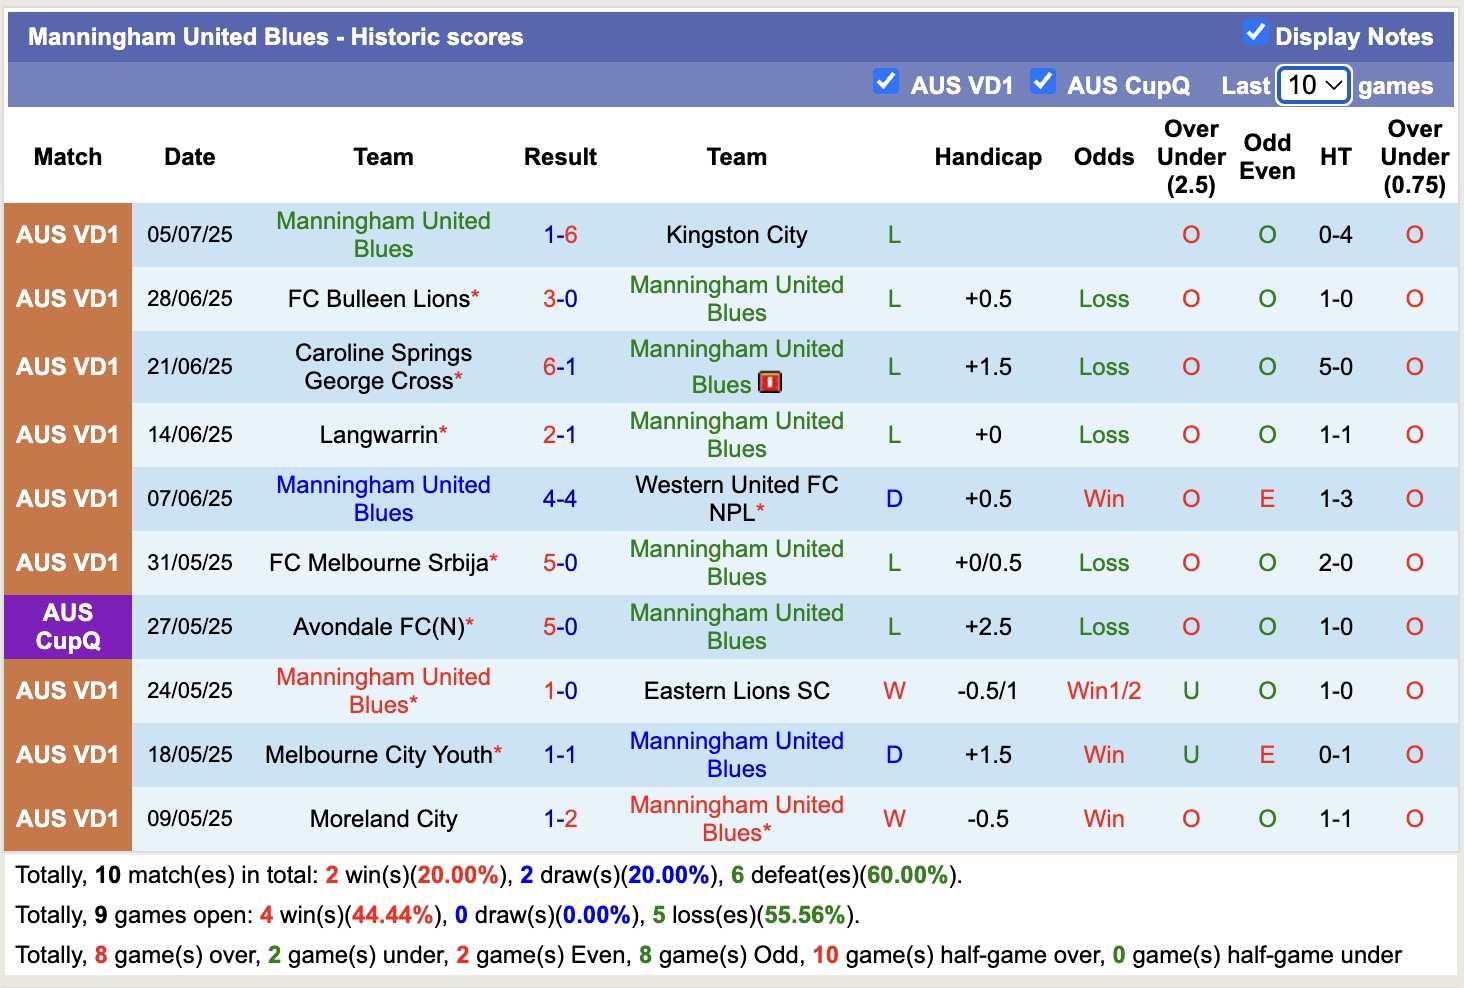Open the Moreland City team page
Screen dimensions: 1464x988
[382, 818]
